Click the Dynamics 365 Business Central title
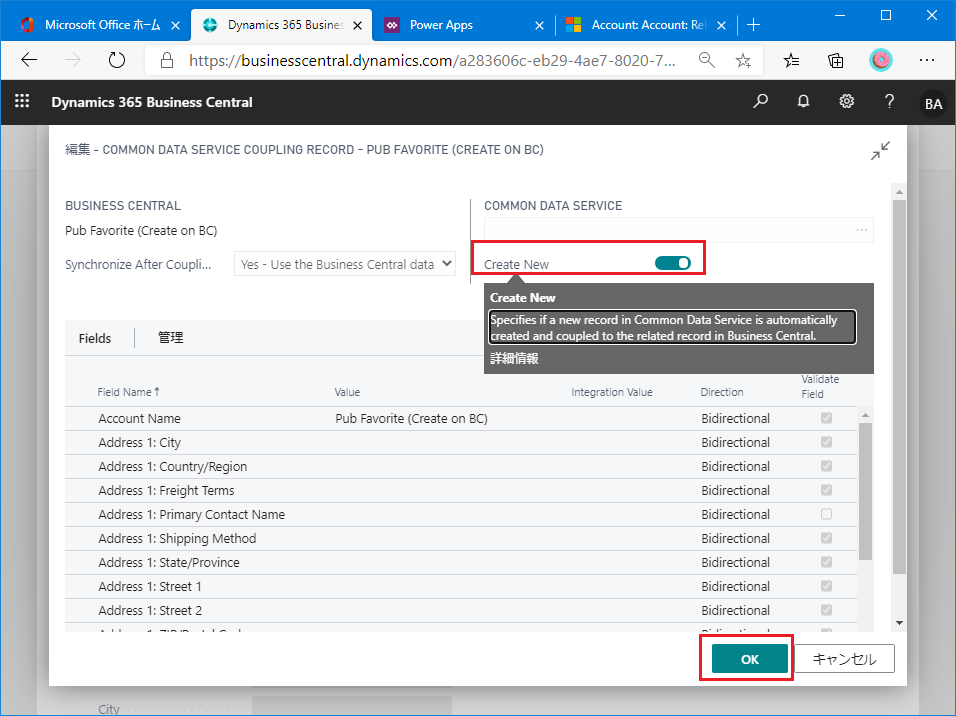The image size is (956, 716). 152,102
